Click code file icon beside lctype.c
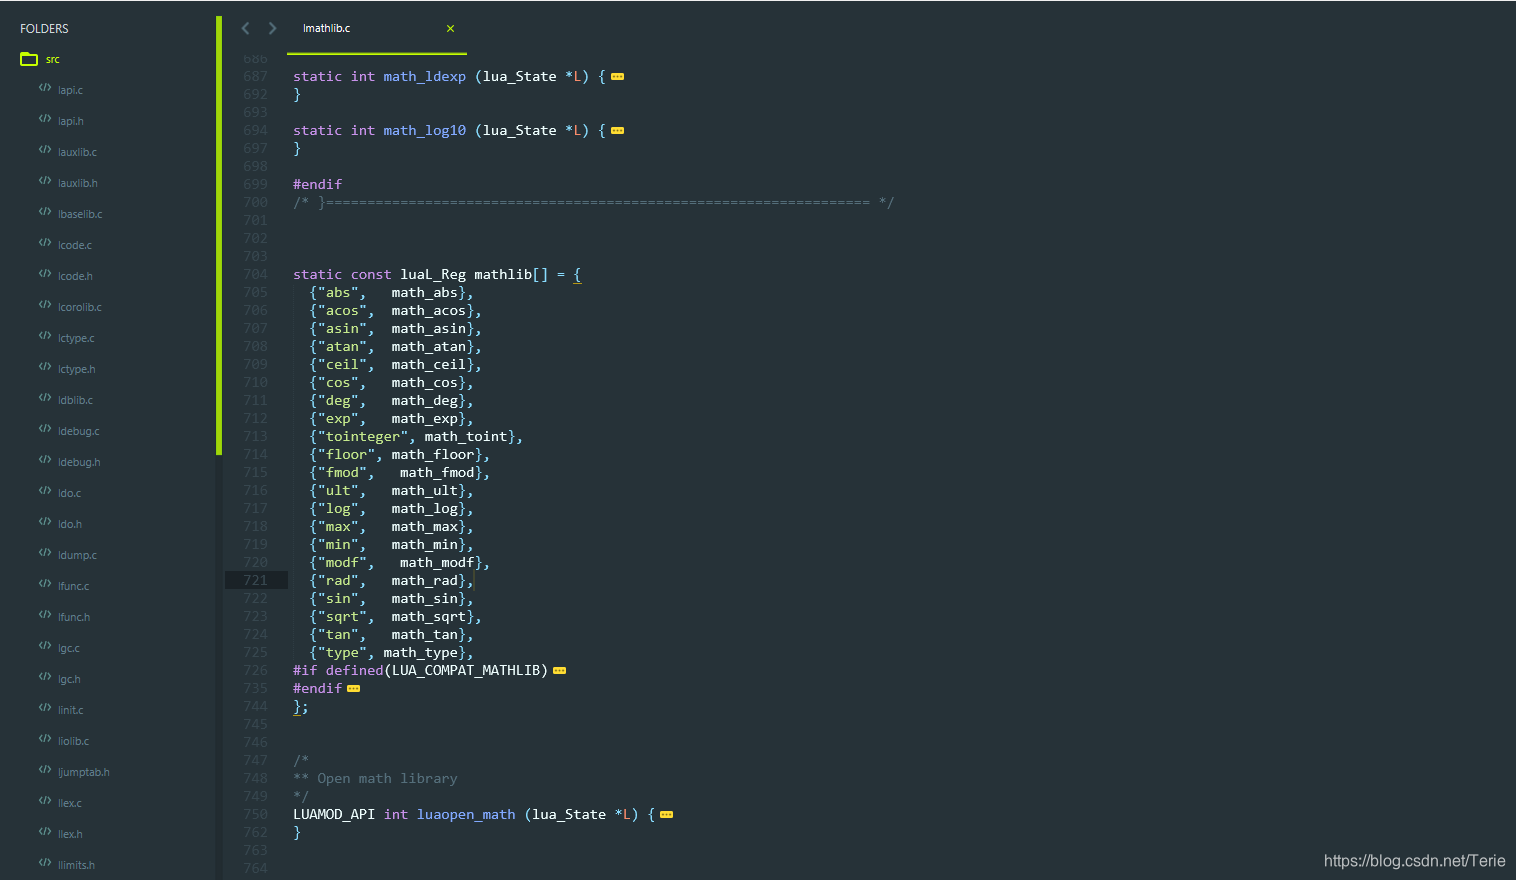Image resolution: width=1516 pixels, height=880 pixels. [45, 336]
